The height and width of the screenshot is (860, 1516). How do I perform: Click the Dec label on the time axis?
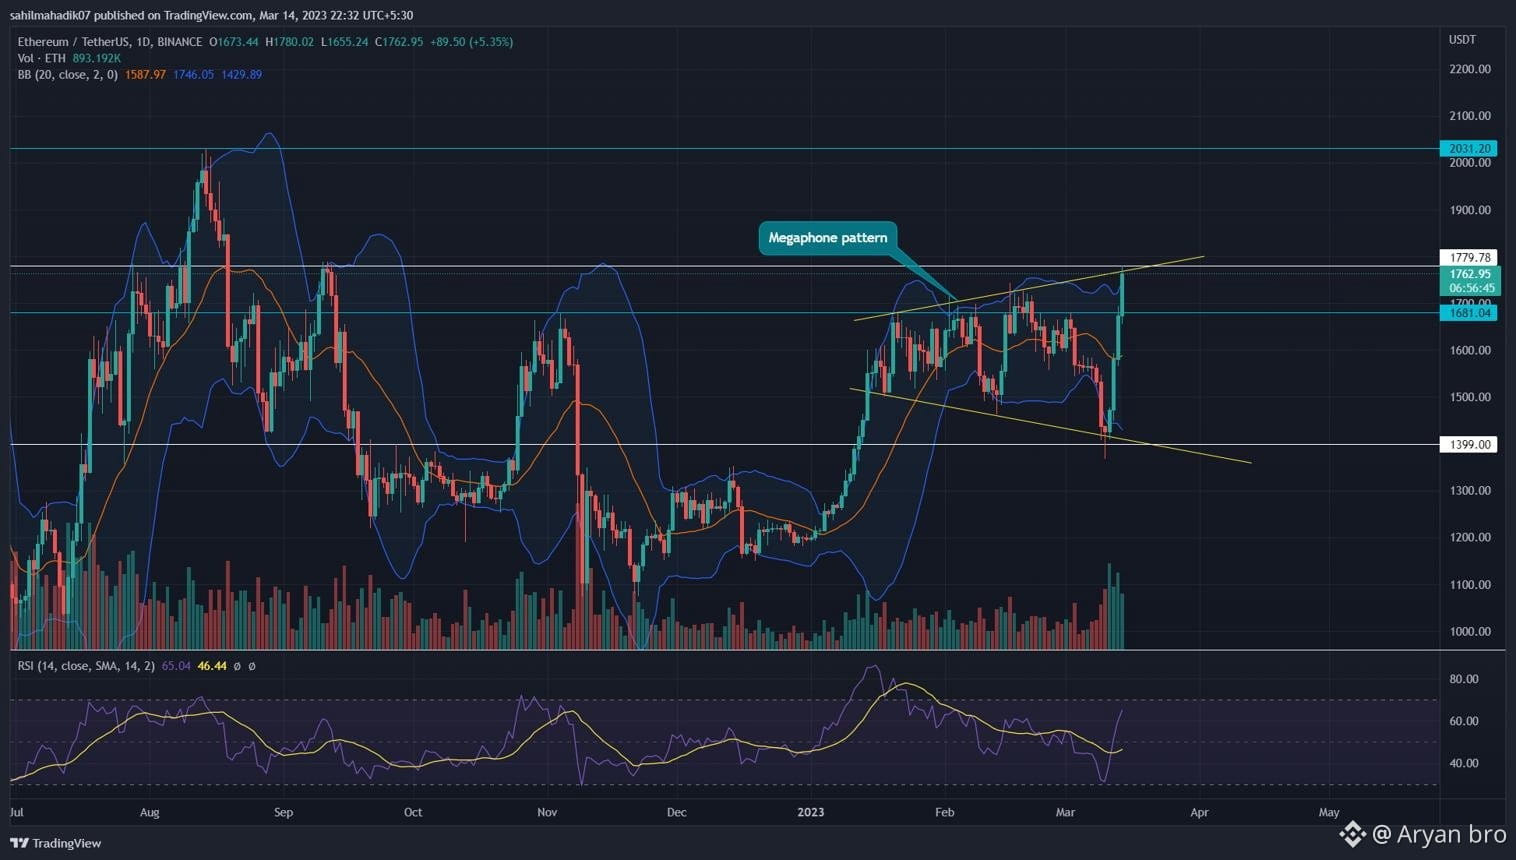click(x=677, y=812)
